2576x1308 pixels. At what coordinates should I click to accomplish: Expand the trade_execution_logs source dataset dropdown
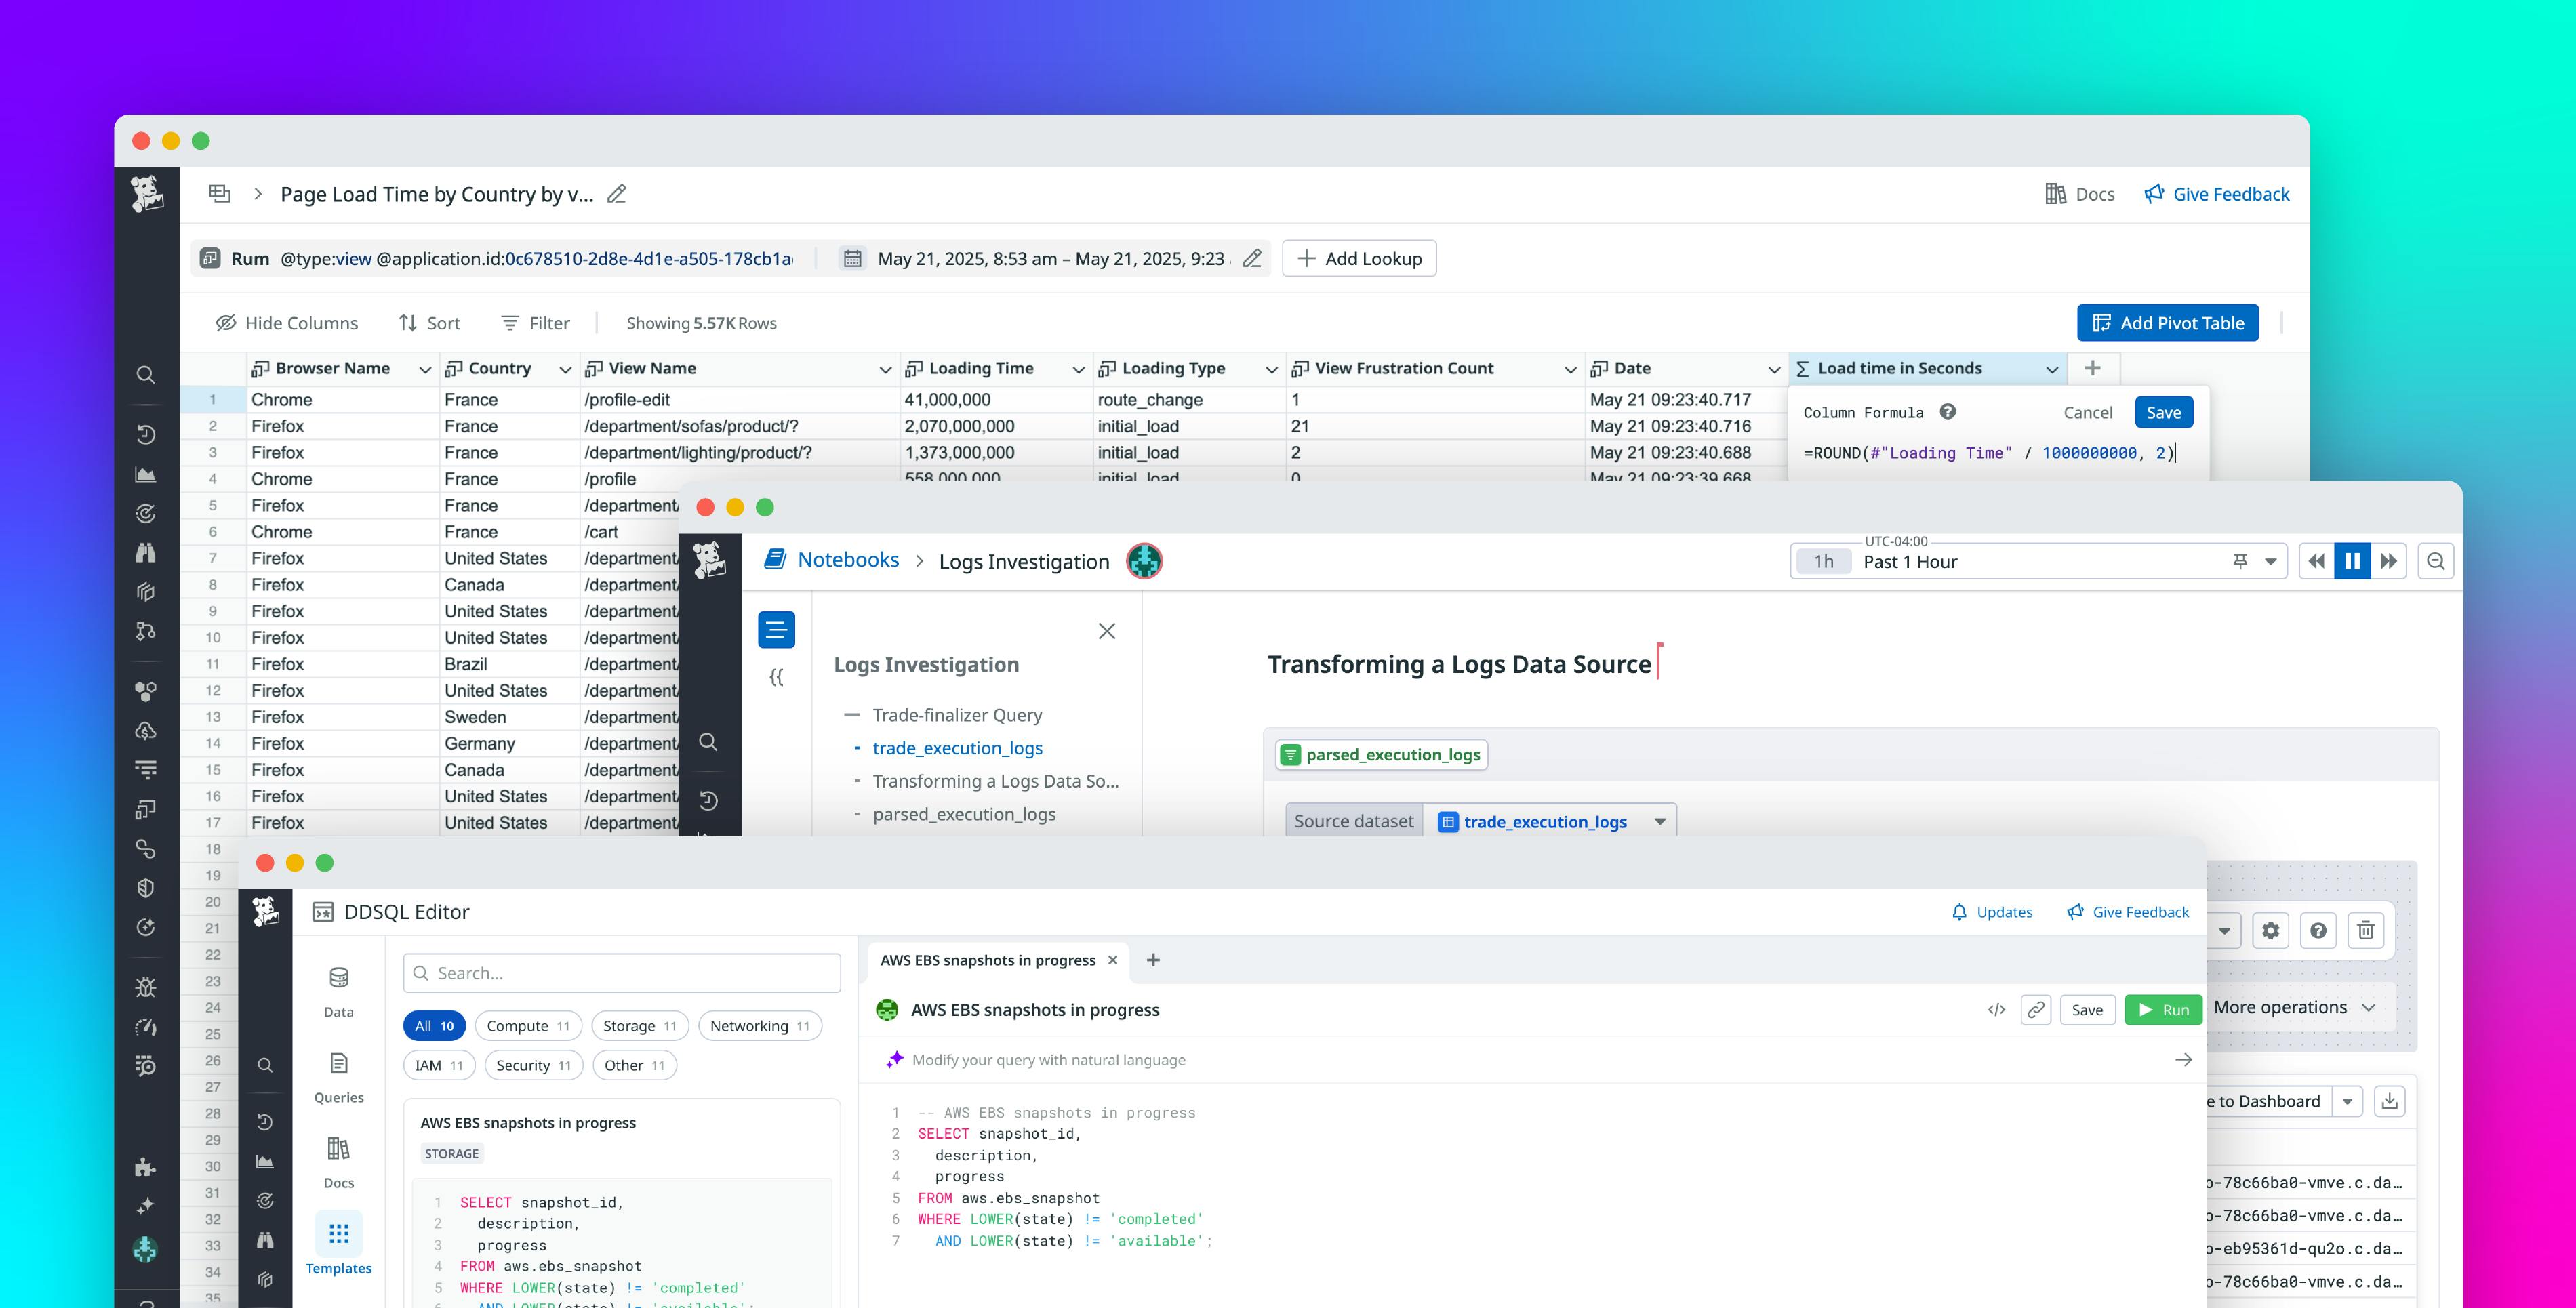1660,821
